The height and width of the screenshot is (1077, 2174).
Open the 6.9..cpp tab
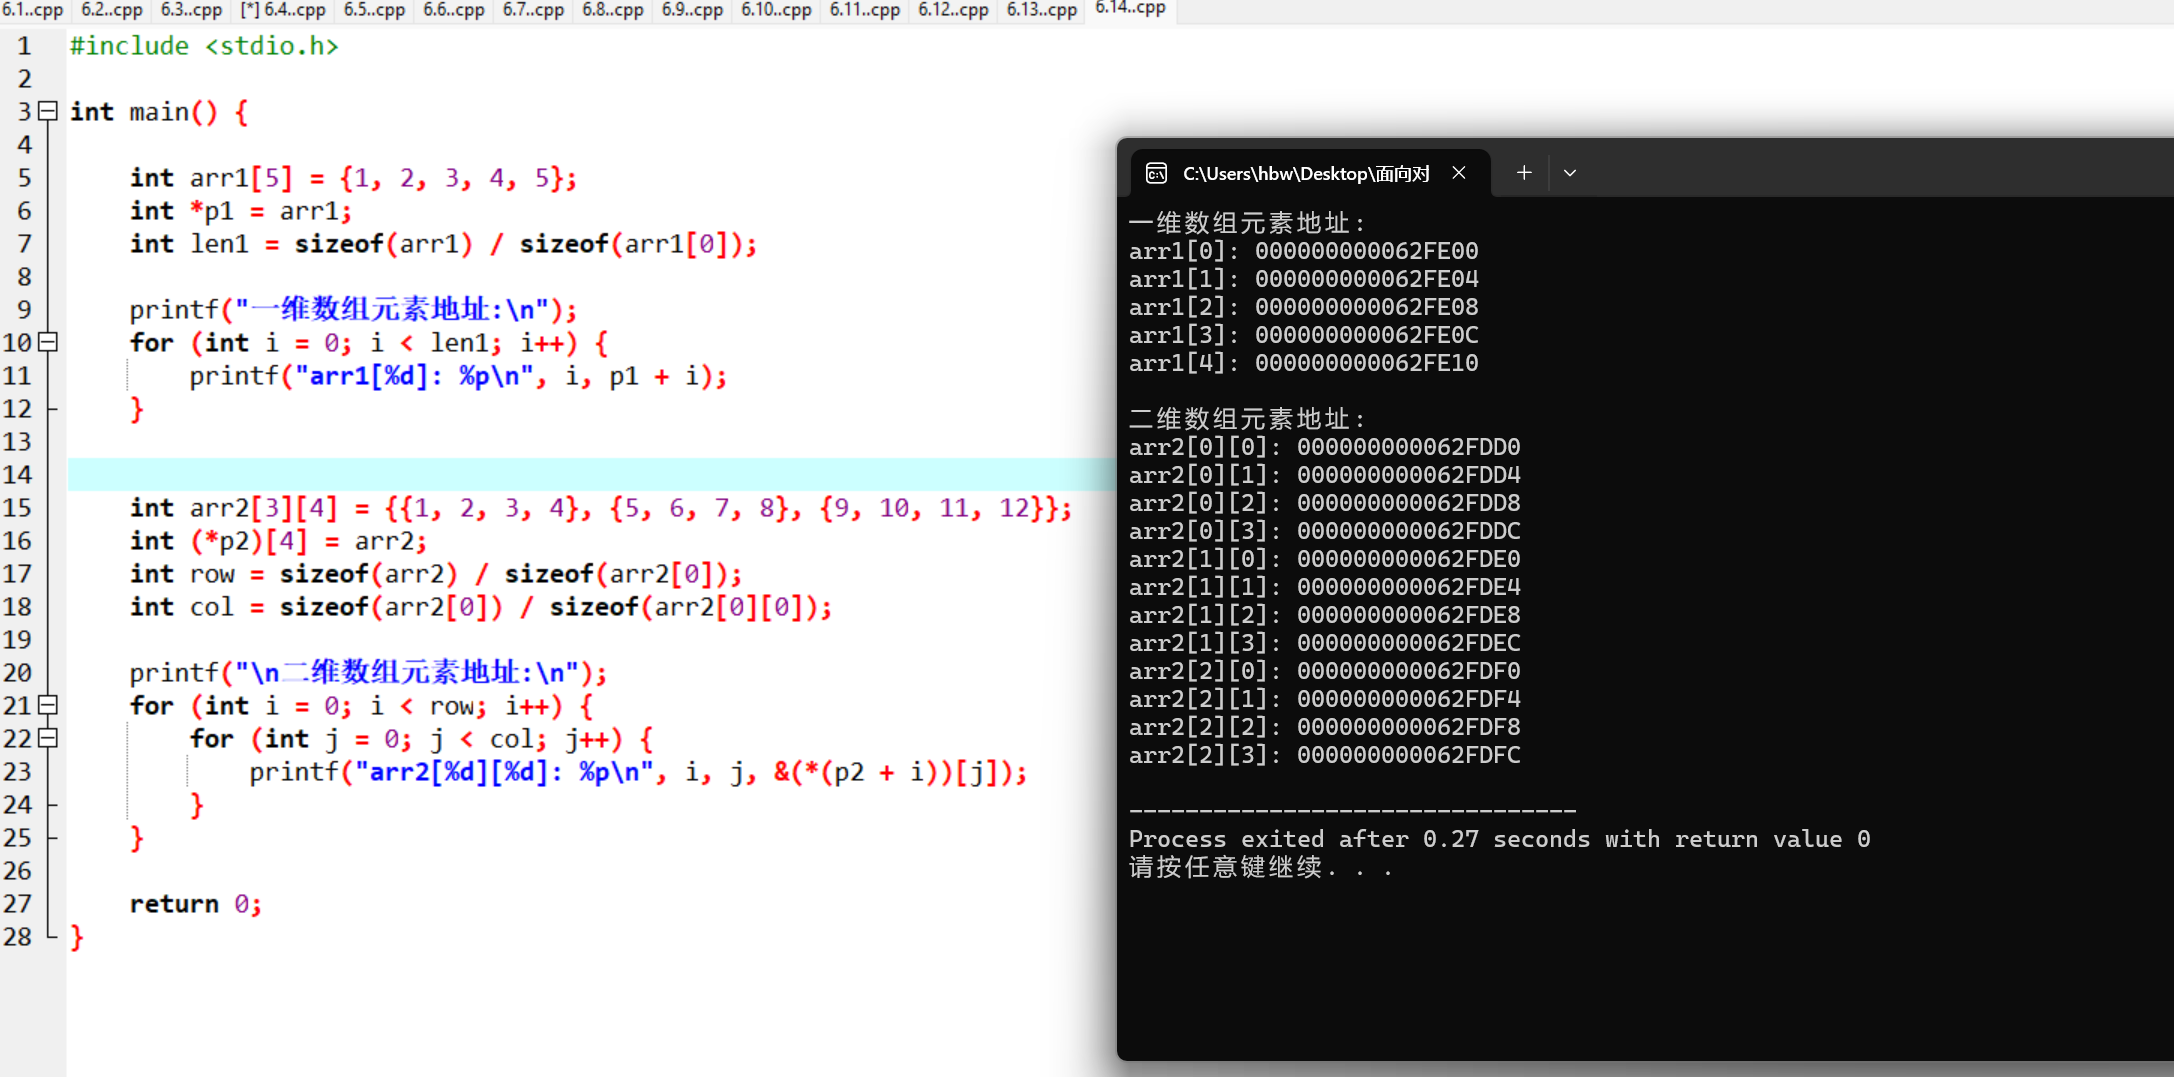click(x=692, y=10)
